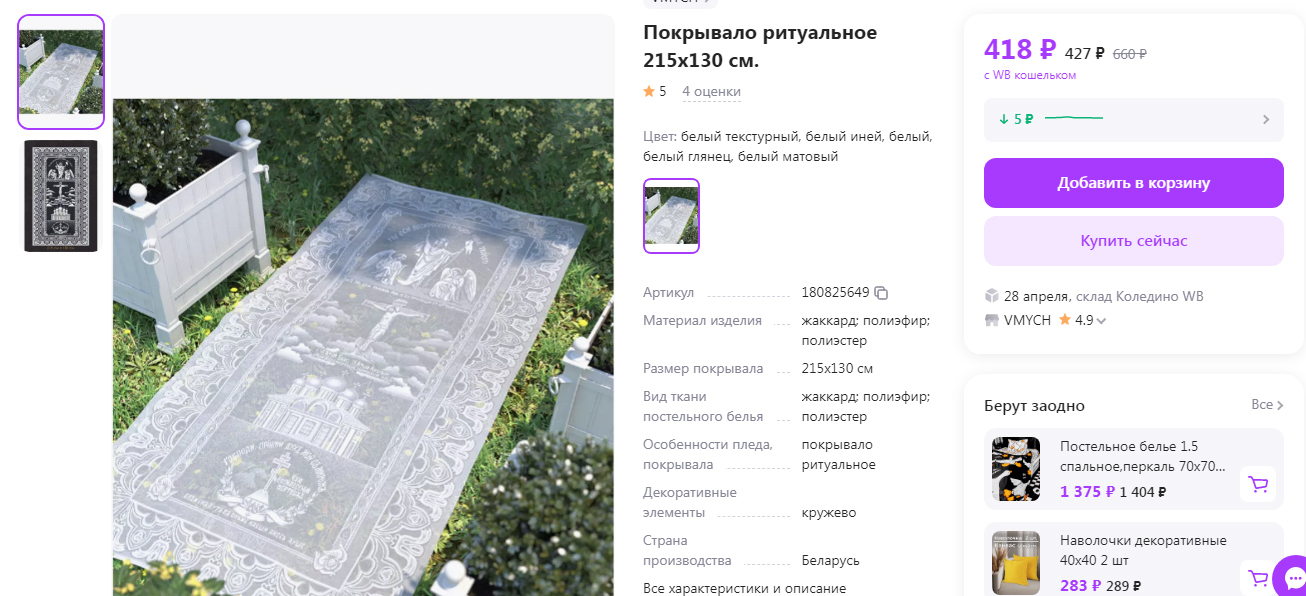Image resolution: width=1306 pixels, height=596 pixels.
Task: Click Добавить в корзину button
Action: click(x=1133, y=183)
